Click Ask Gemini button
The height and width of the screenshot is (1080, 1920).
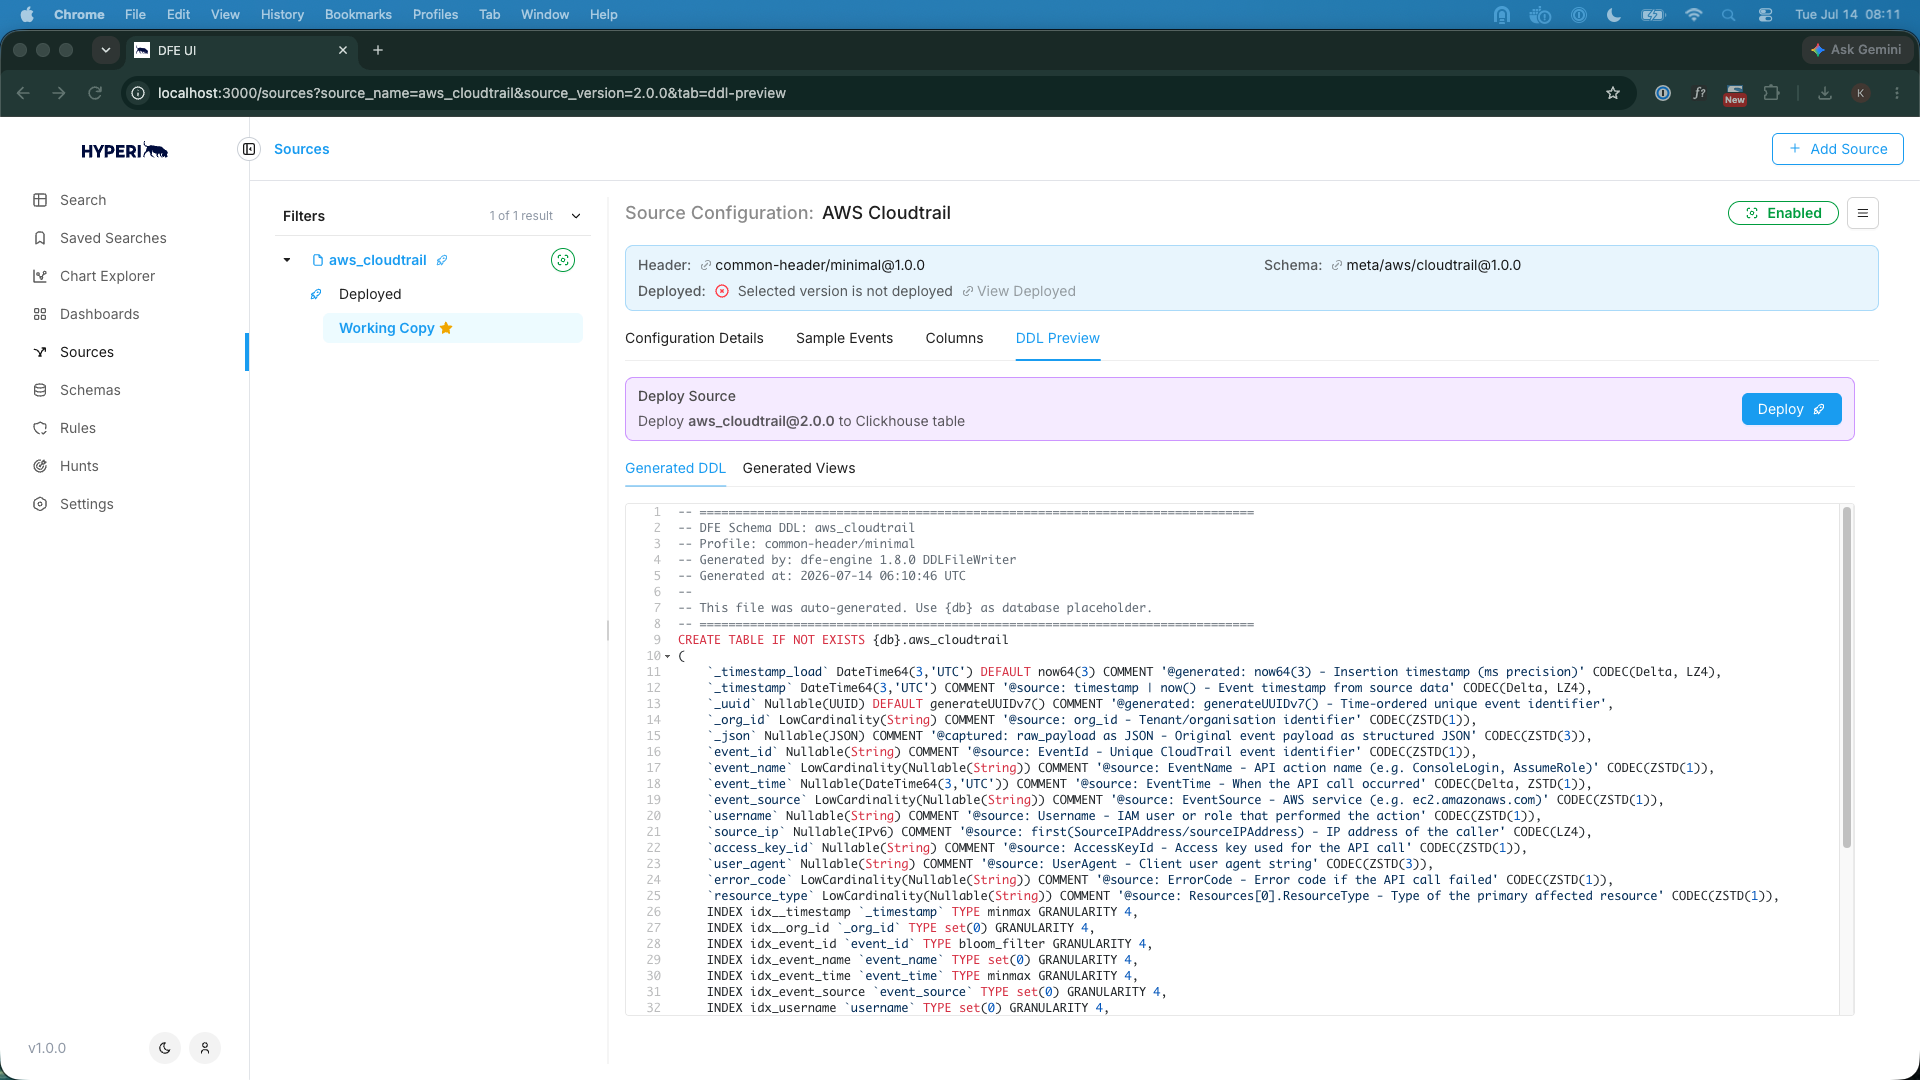click(1857, 49)
